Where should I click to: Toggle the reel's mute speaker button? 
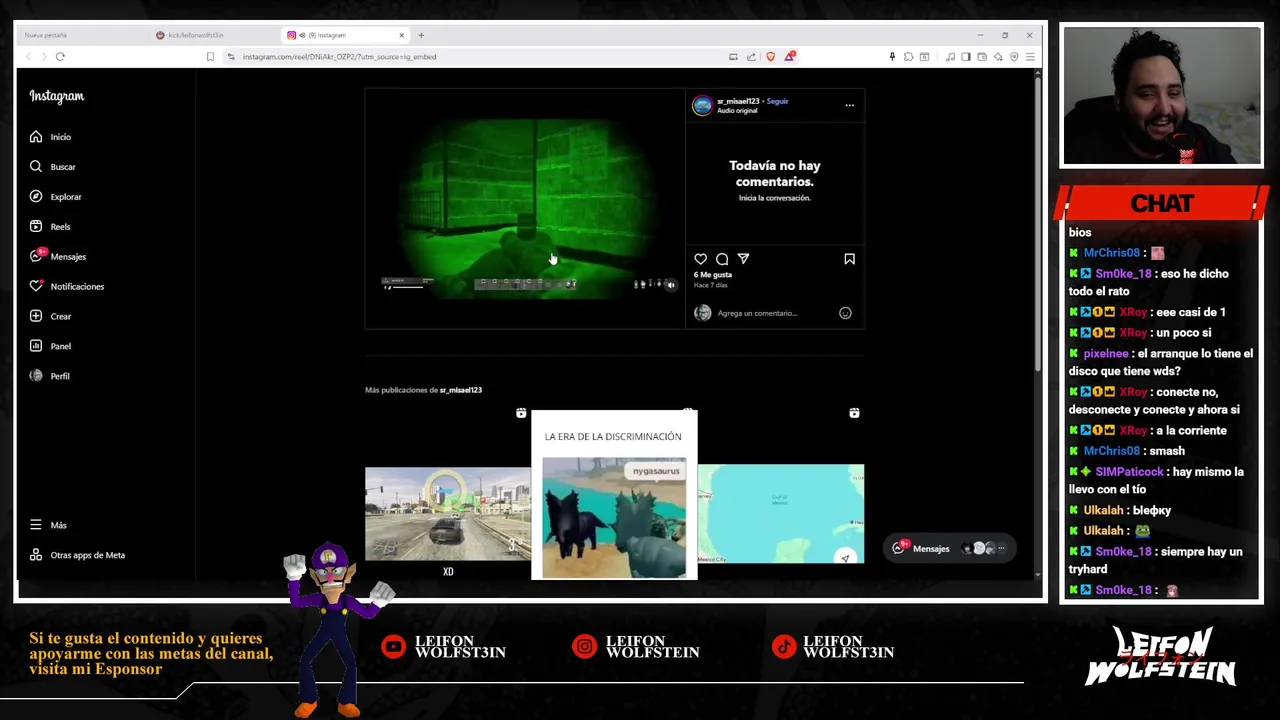(671, 285)
